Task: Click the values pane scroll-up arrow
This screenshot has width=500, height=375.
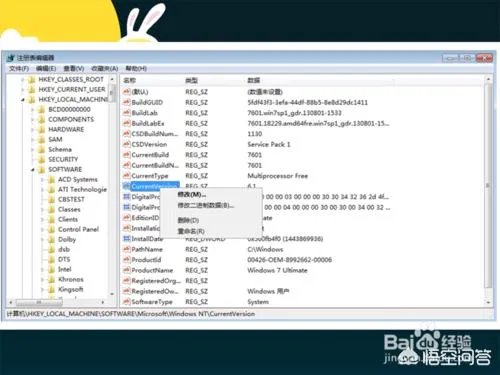Action: [488, 80]
